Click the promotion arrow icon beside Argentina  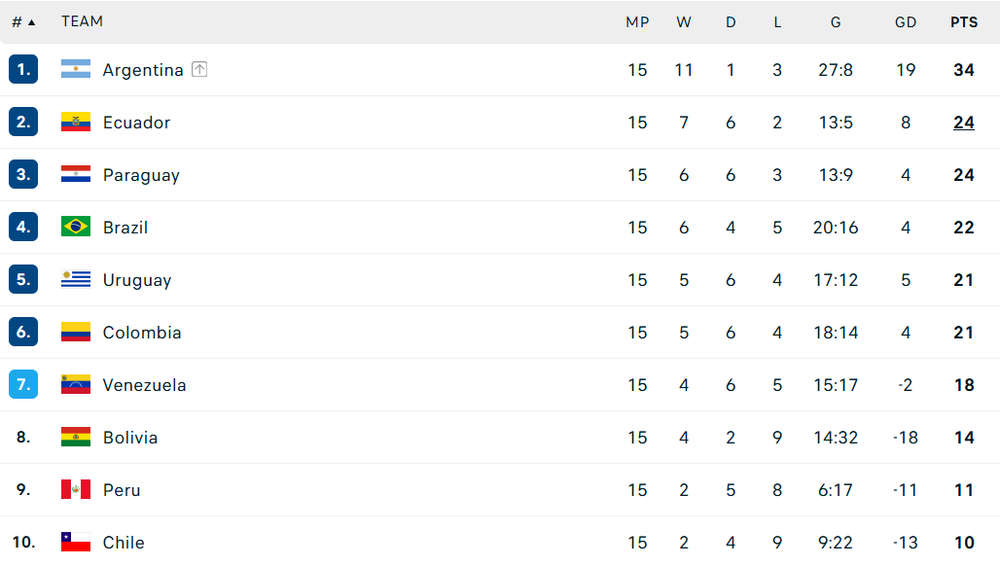pos(200,69)
